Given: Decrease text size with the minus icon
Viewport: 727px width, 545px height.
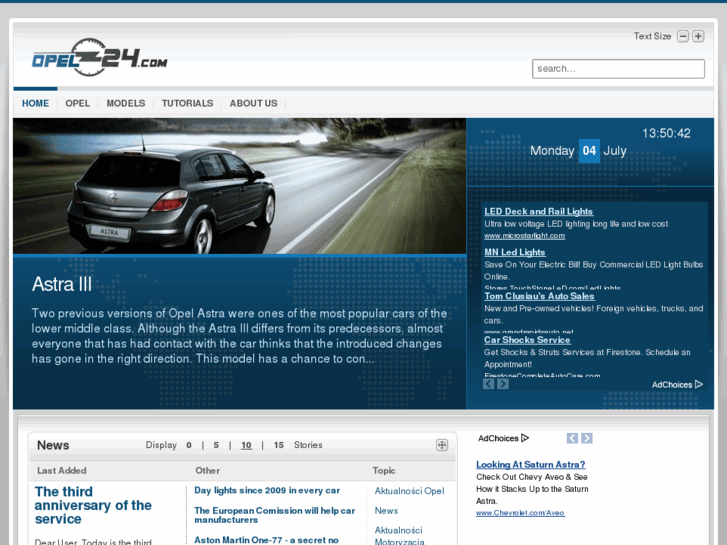Looking at the screenshot, I should [682, 36].
